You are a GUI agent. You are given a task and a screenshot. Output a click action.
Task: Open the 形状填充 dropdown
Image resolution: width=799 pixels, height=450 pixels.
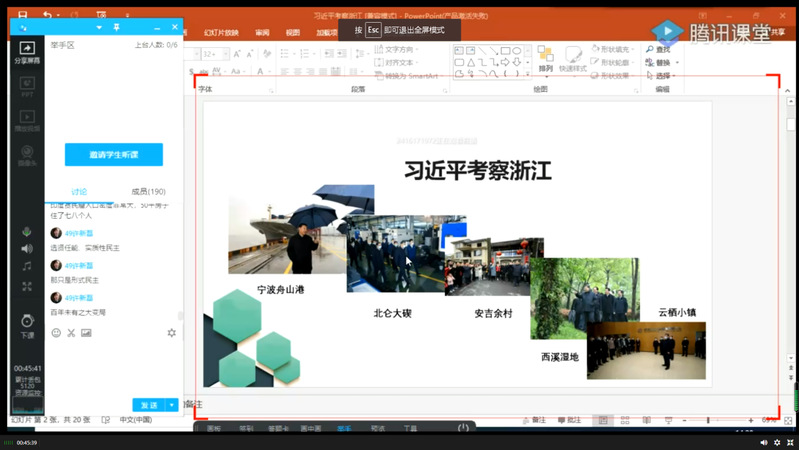coord(612,49)
